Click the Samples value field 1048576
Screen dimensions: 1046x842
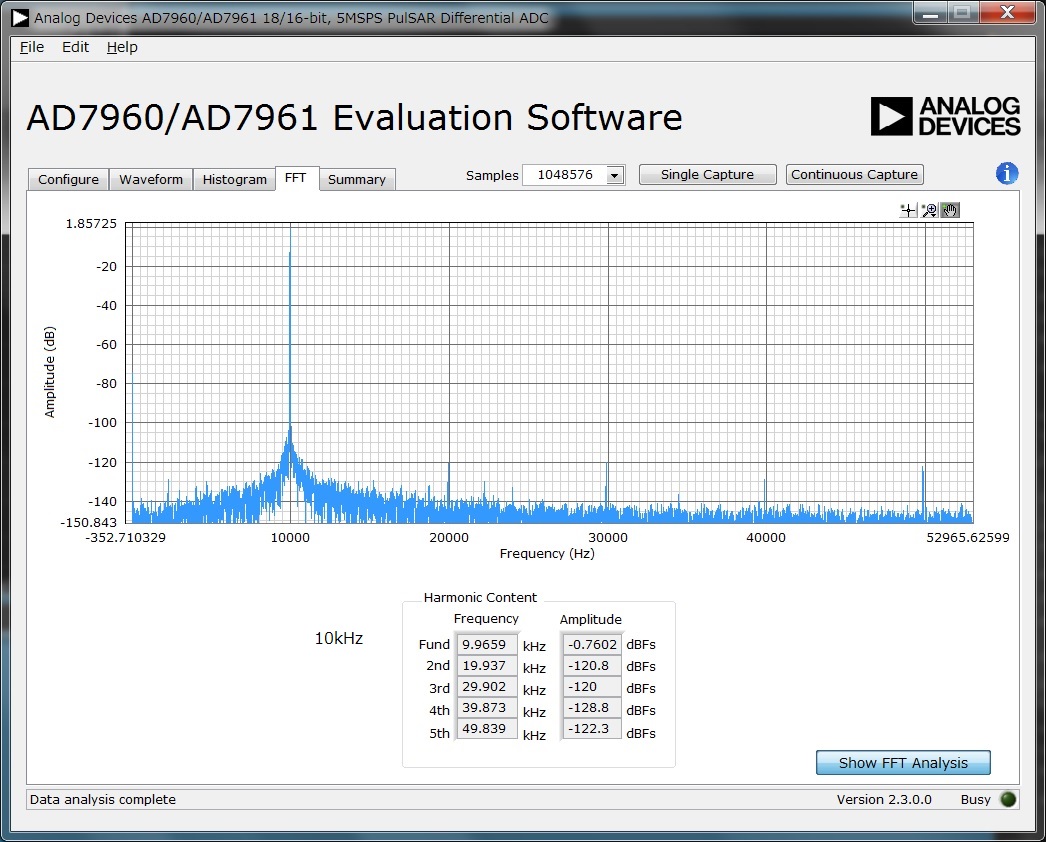564,175
